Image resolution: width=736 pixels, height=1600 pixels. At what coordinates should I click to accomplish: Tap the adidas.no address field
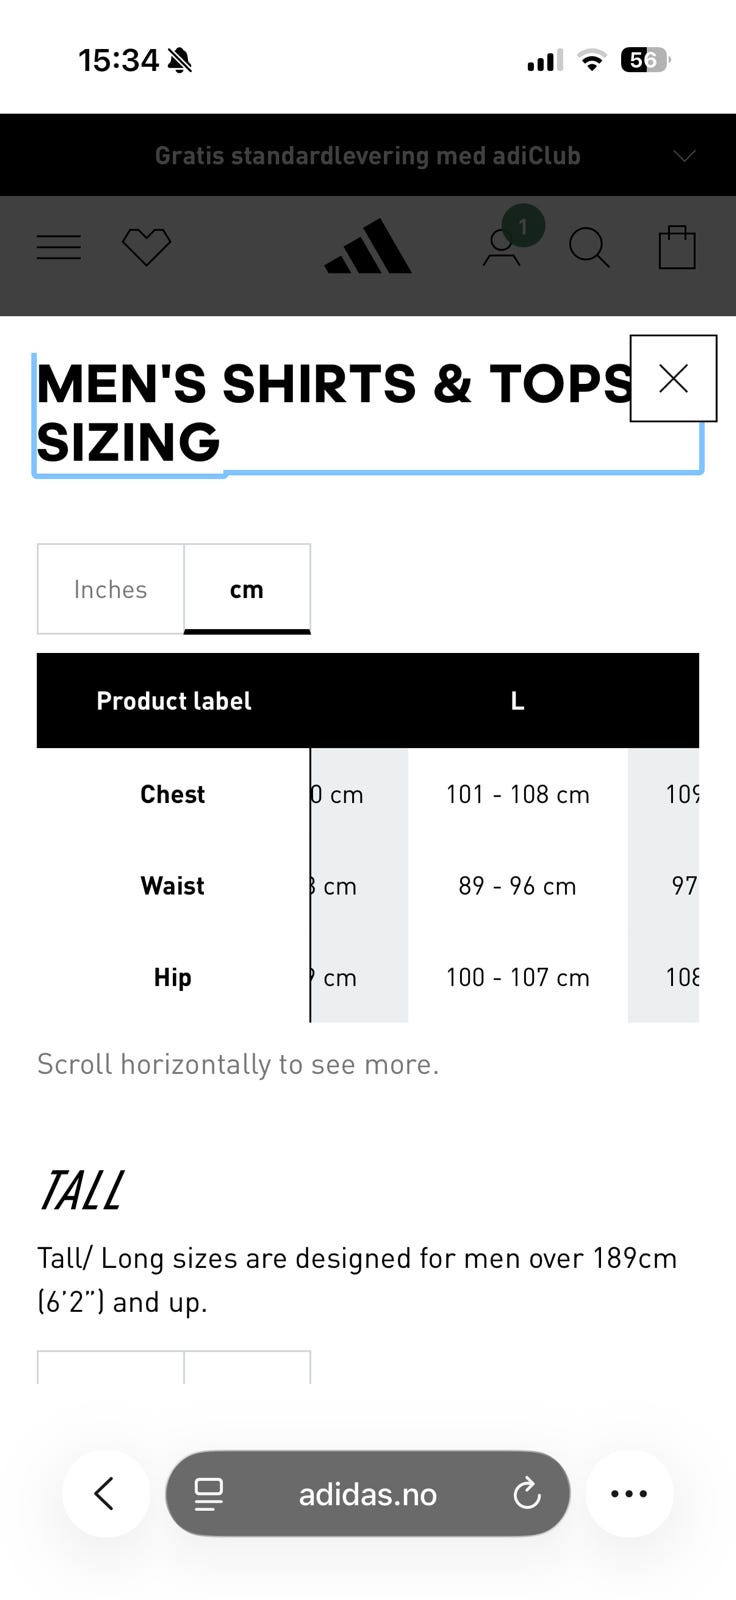tap(367, 1494)
